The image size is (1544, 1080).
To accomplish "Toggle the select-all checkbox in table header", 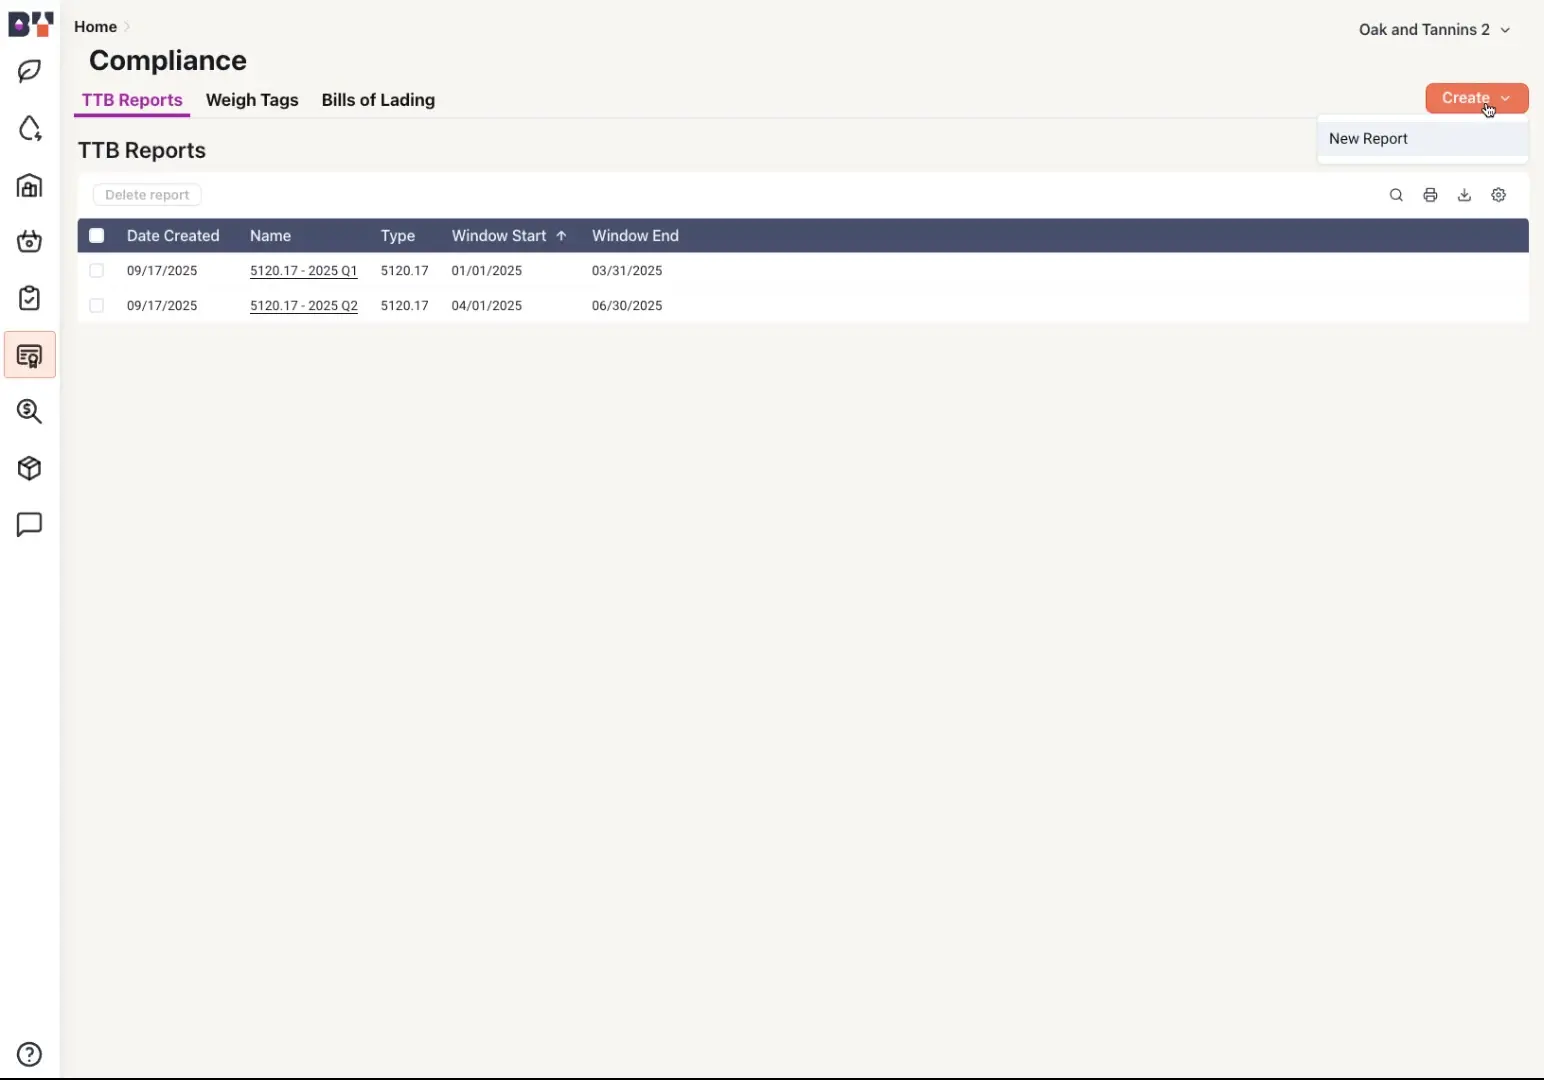I will (97, 236).
